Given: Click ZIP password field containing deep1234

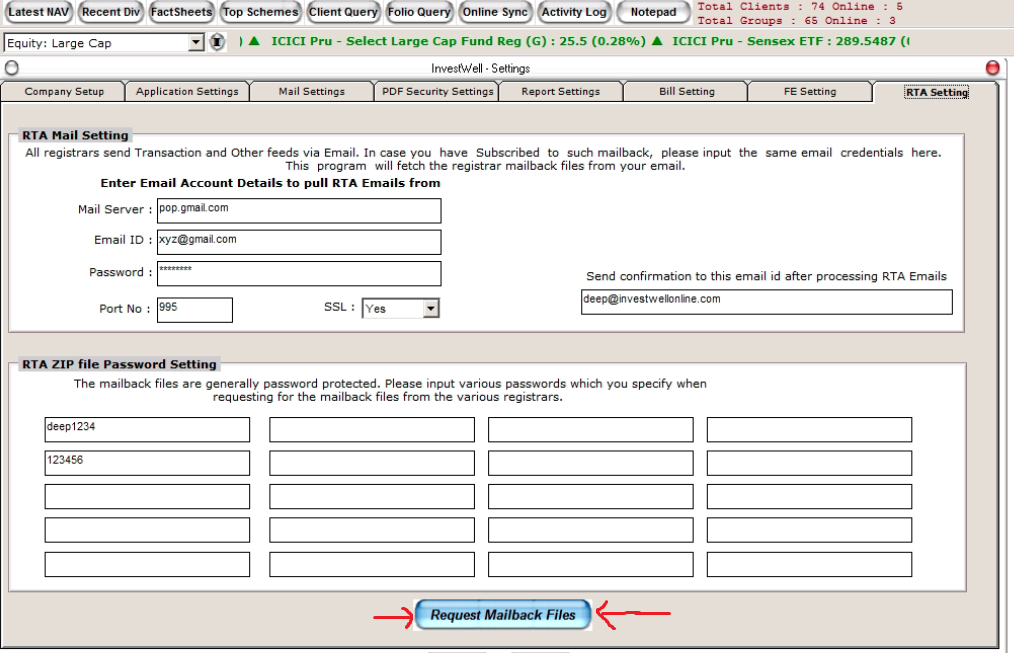Looking at the screenshot, I should 147,429.
